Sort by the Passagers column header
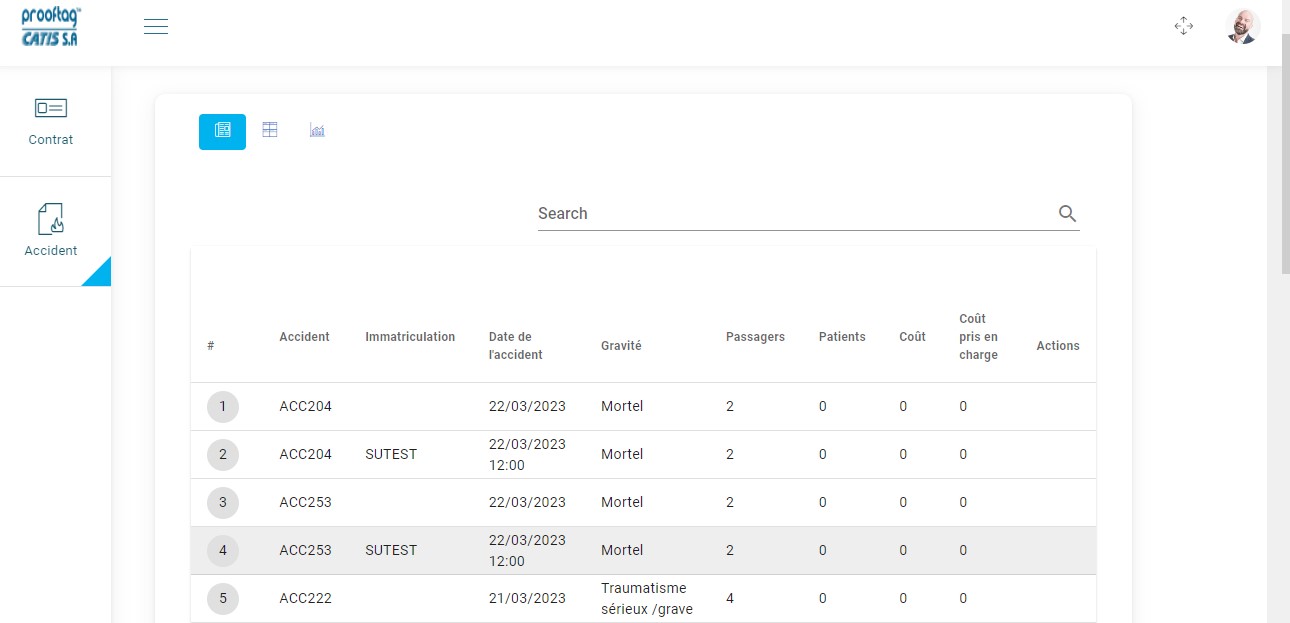 [755, 337]
